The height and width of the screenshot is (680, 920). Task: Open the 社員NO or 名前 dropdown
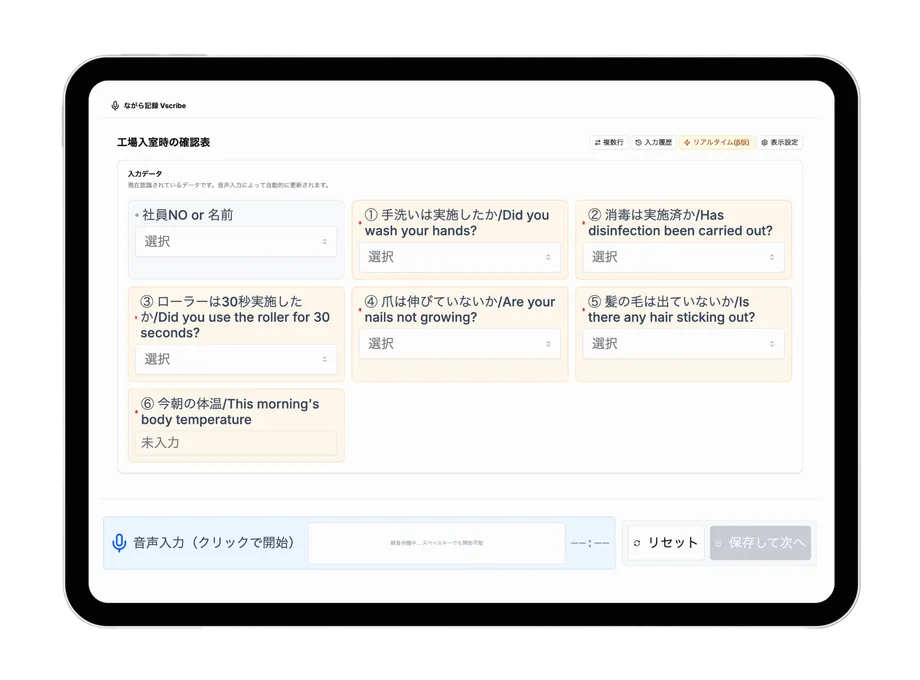[236, 242]
